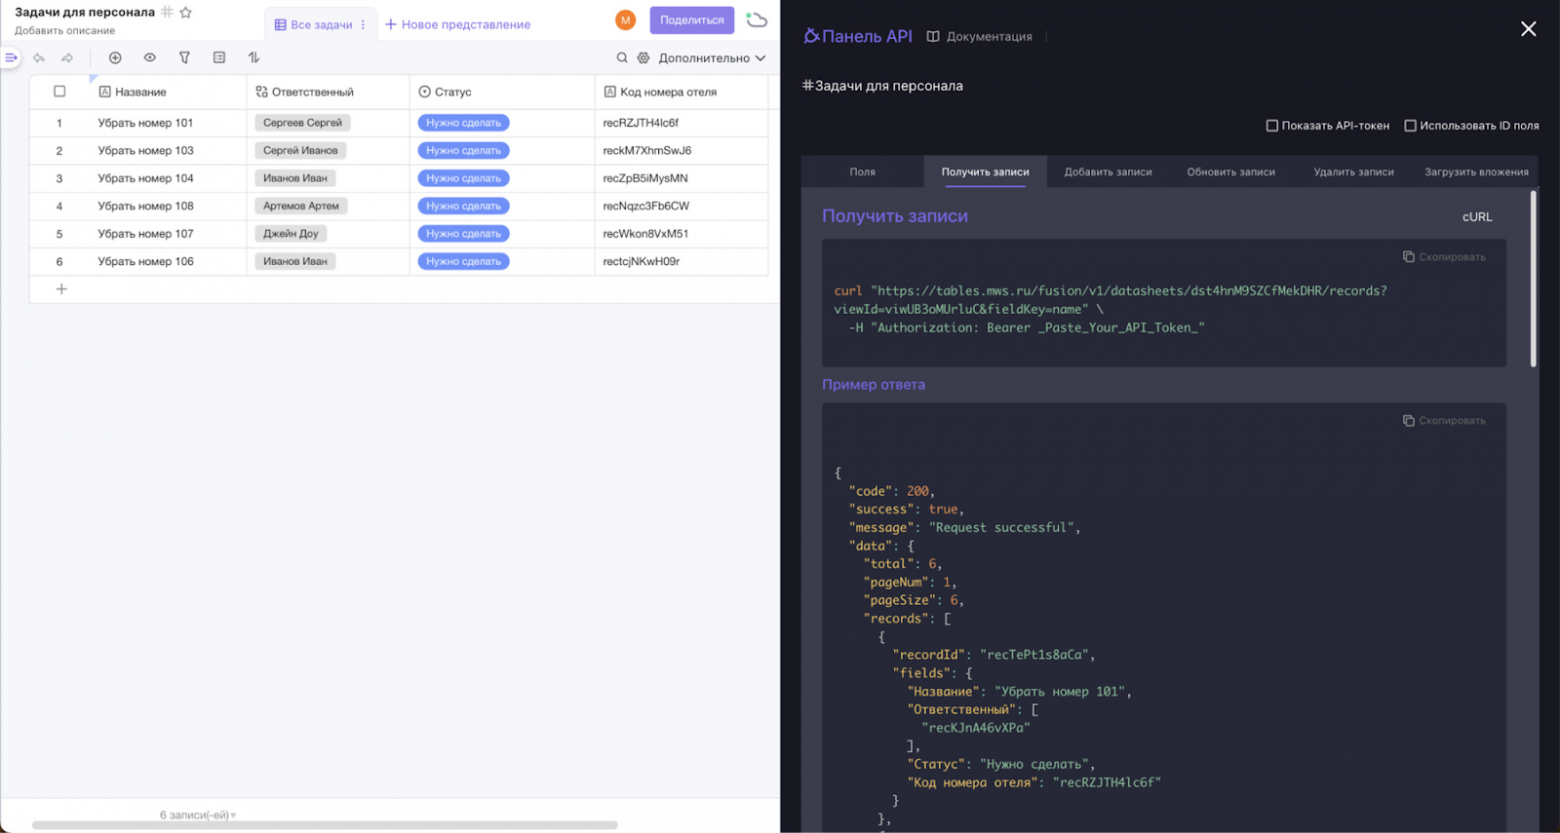Open the Статус field of row 1

pyautogui.click(x=463, y=122)
